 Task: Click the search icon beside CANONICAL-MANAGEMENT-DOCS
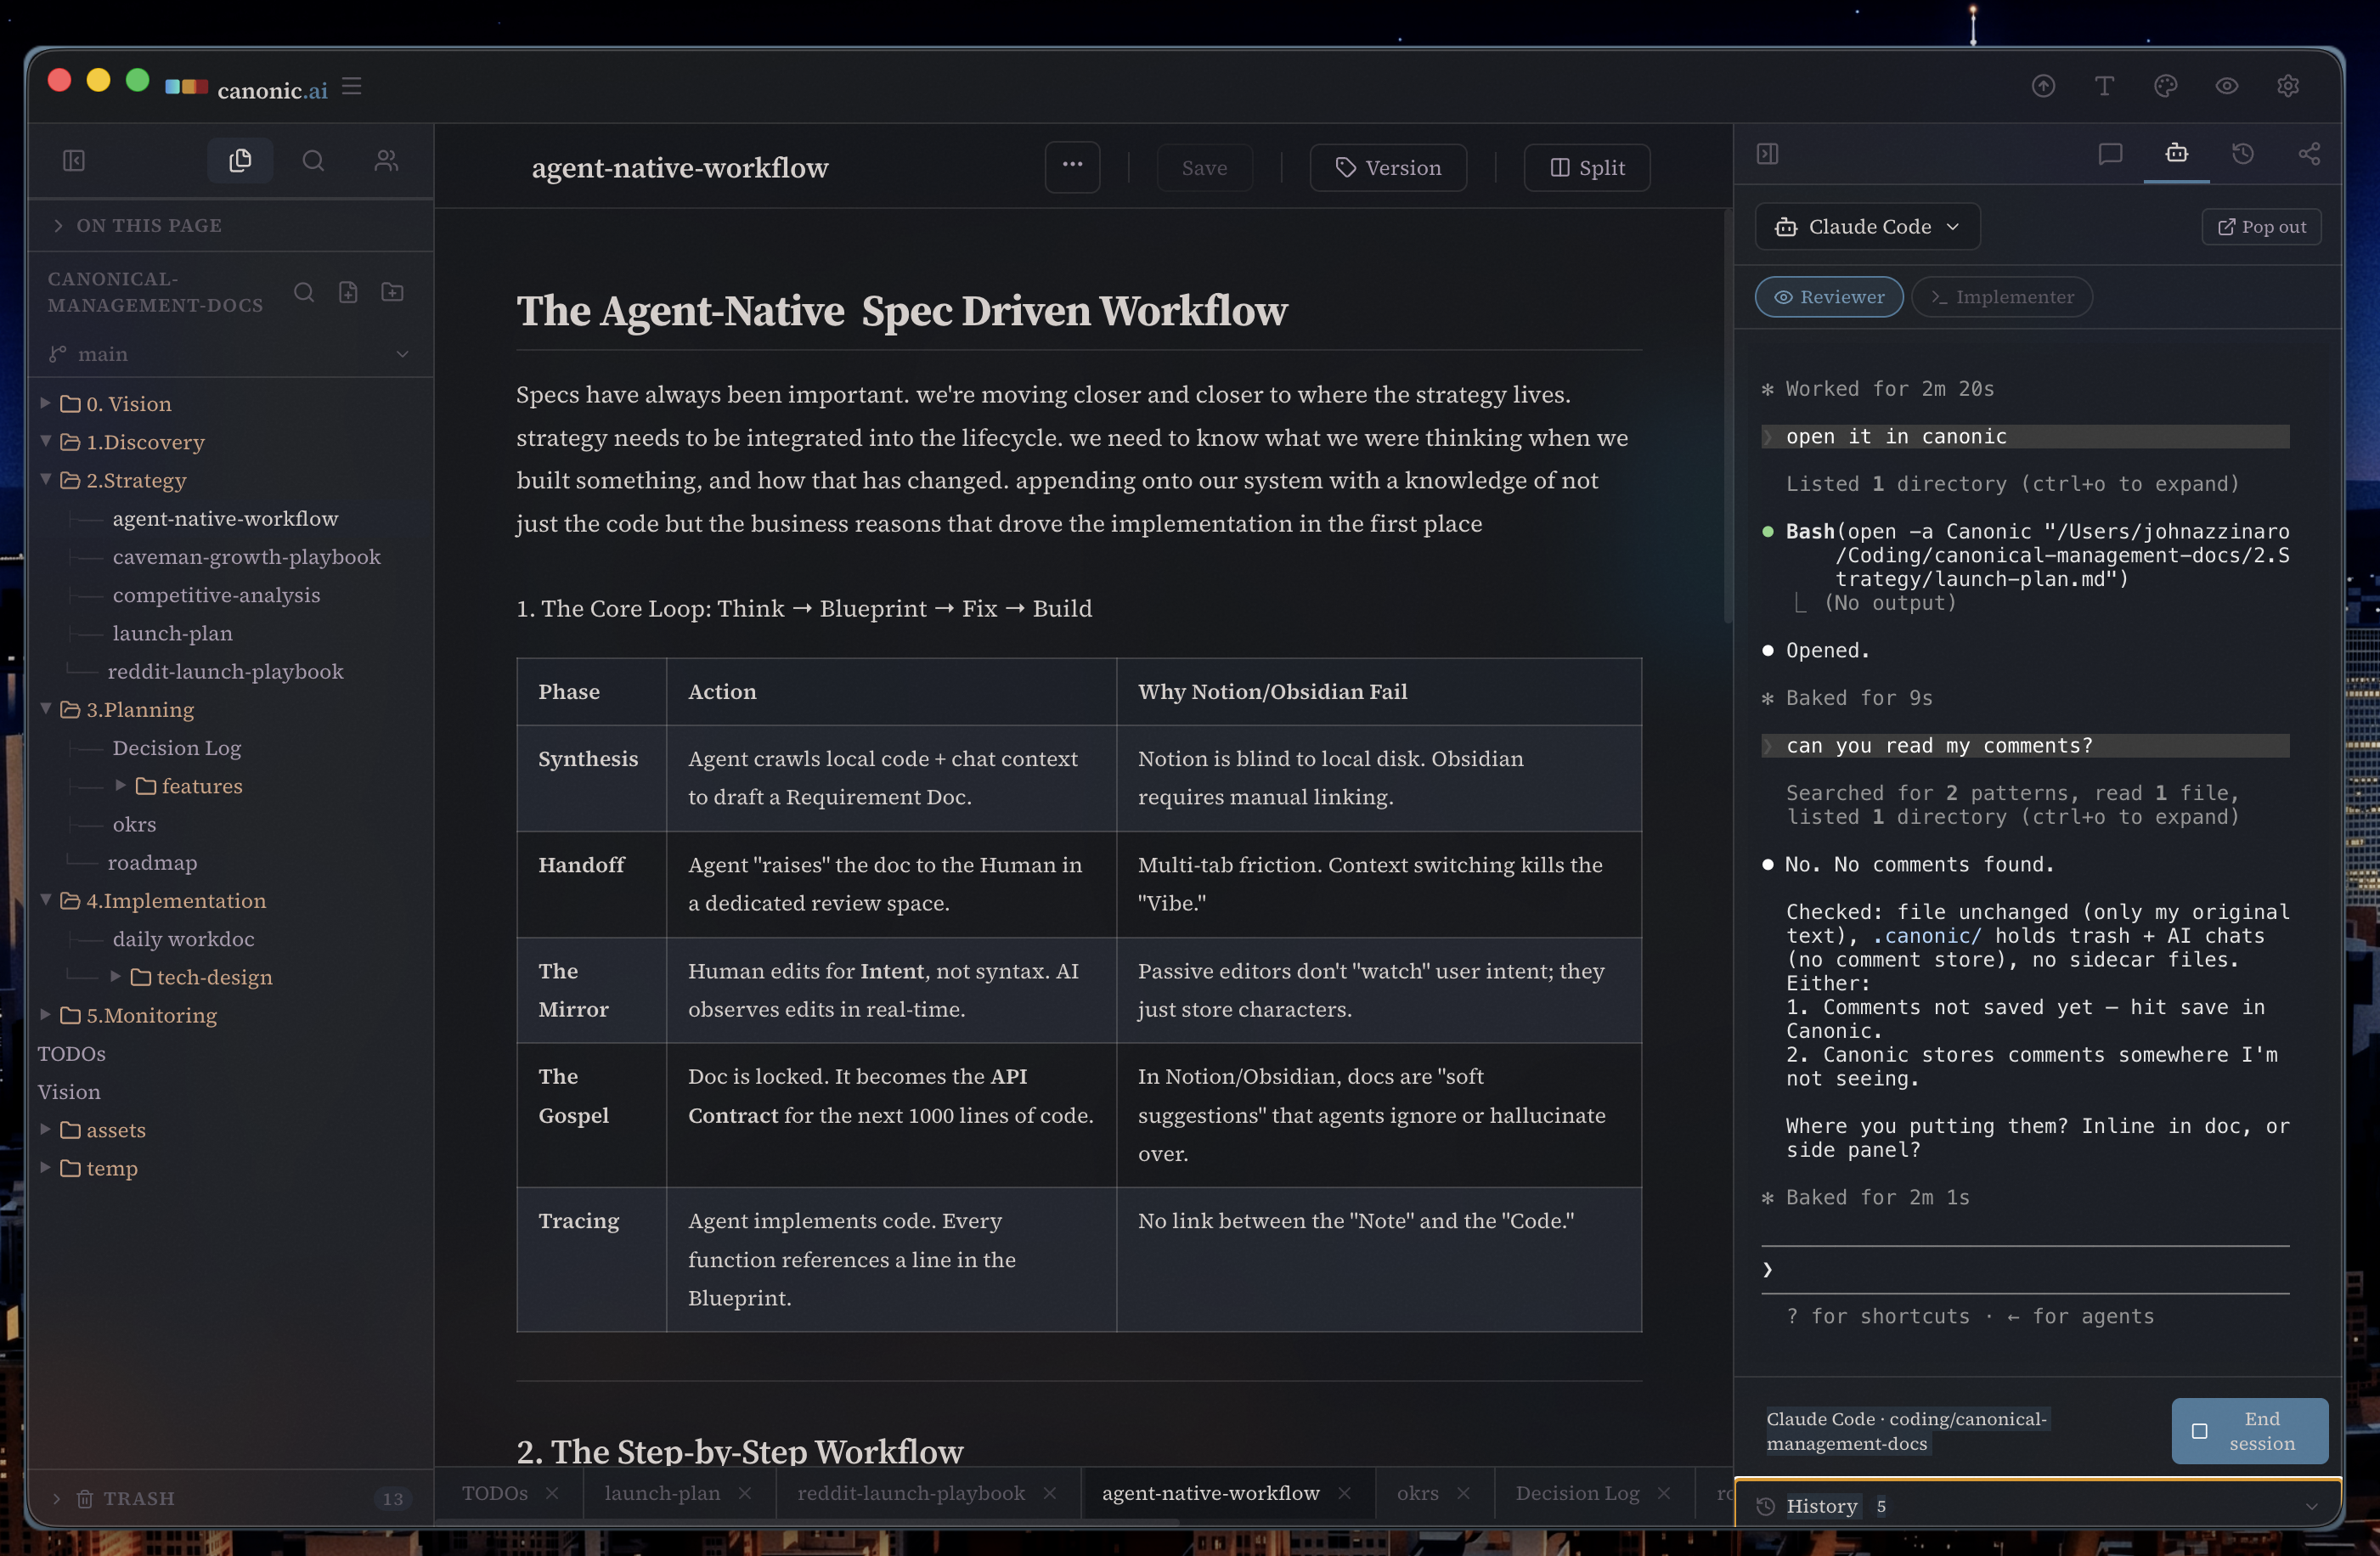coord(304,292)
